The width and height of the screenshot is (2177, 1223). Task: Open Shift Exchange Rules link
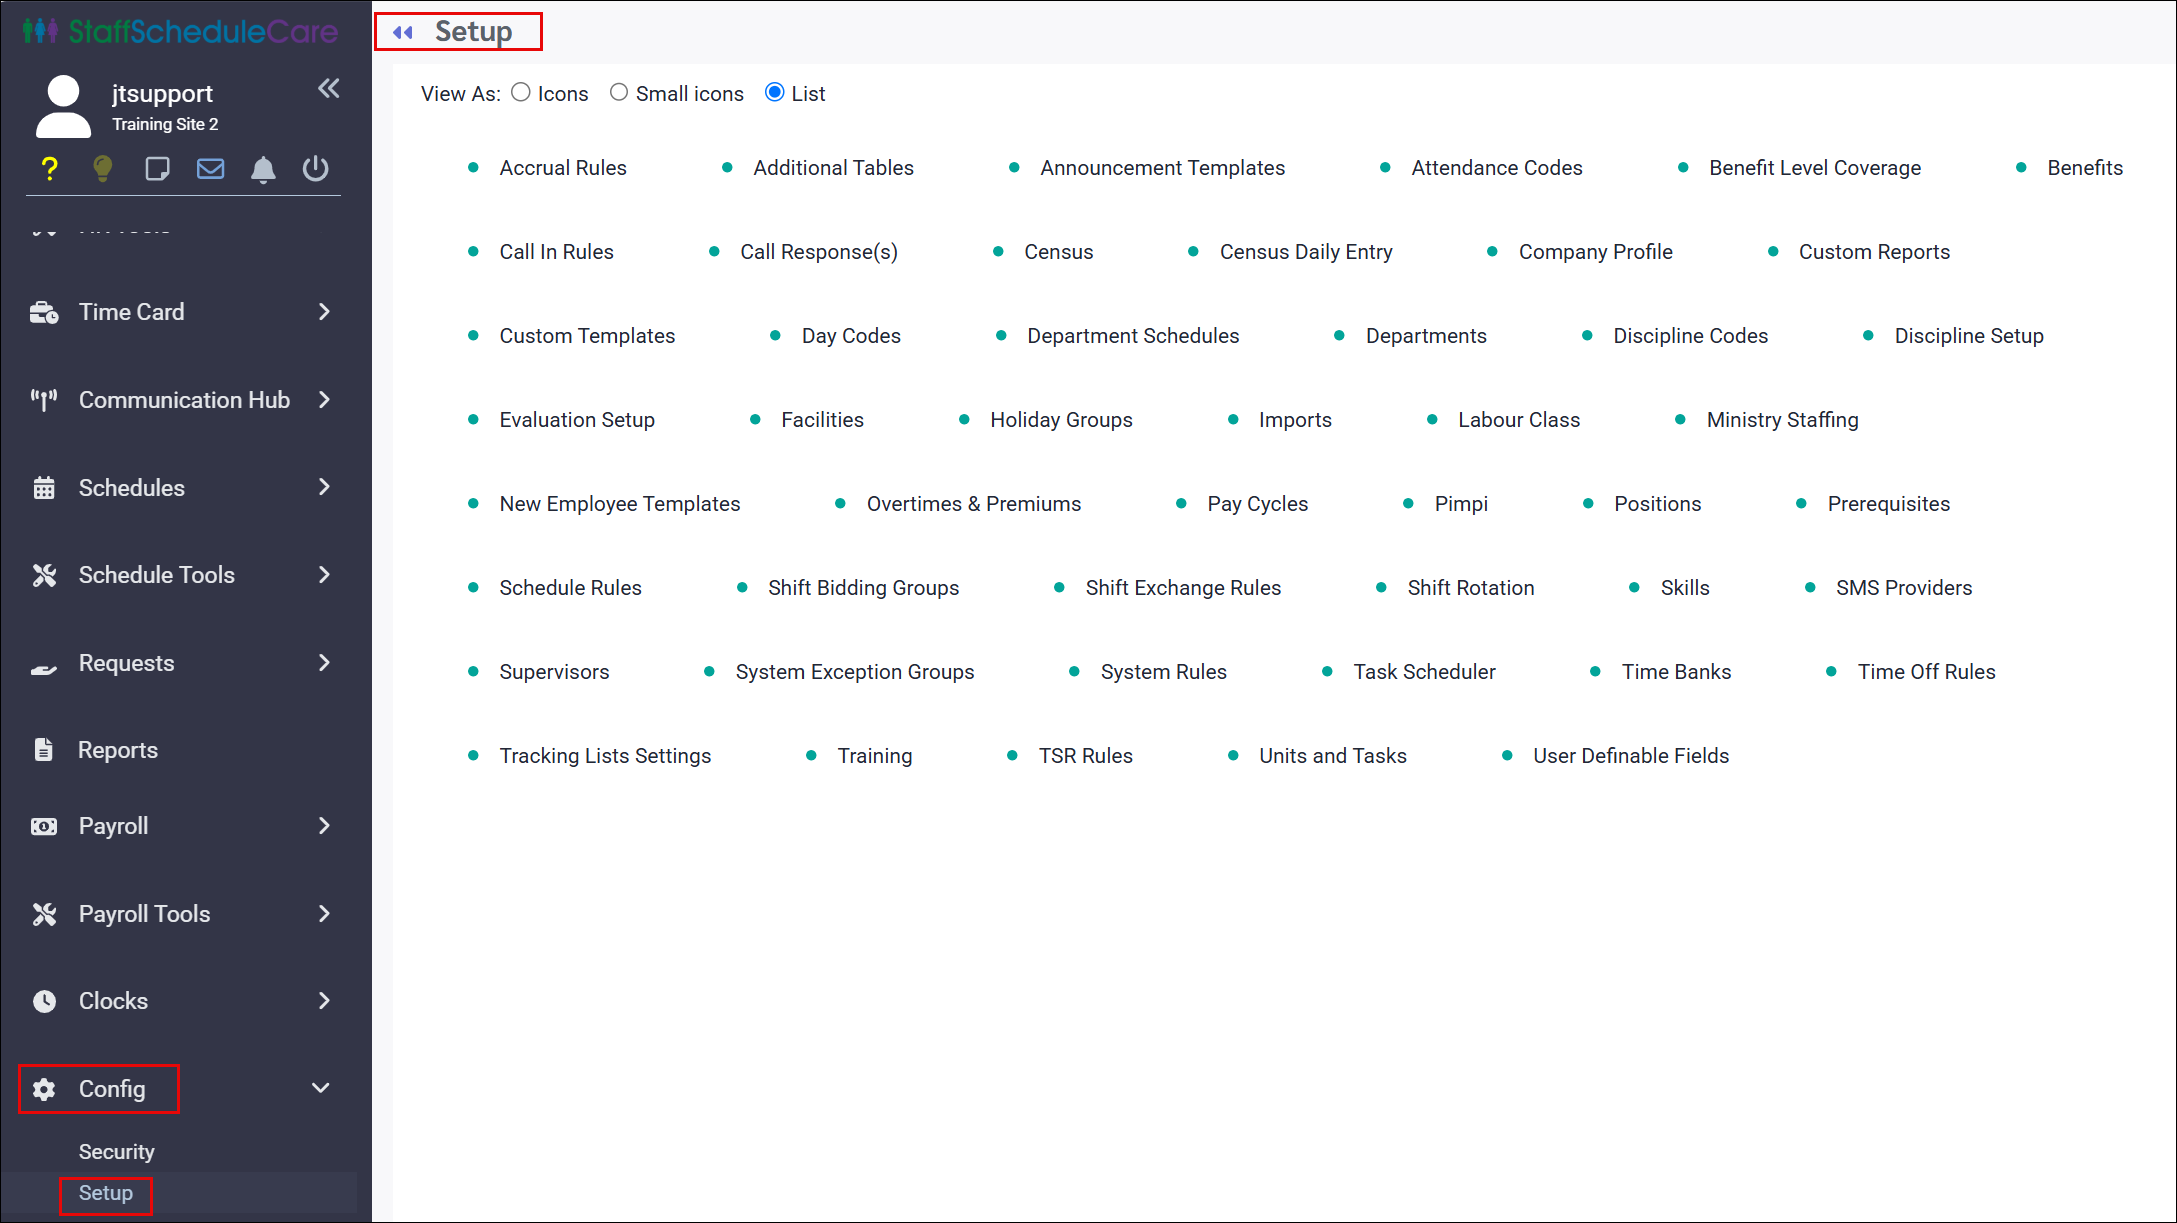1183,588
